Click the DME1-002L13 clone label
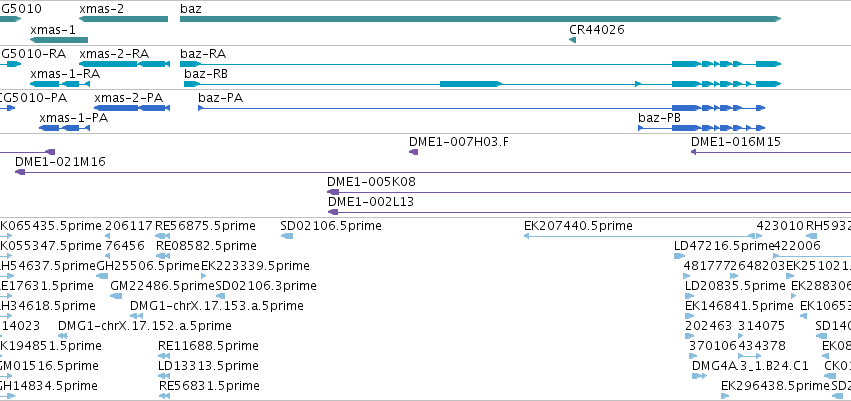The width and height of the screenshot is (851, 401). click(x=371, y=202)
